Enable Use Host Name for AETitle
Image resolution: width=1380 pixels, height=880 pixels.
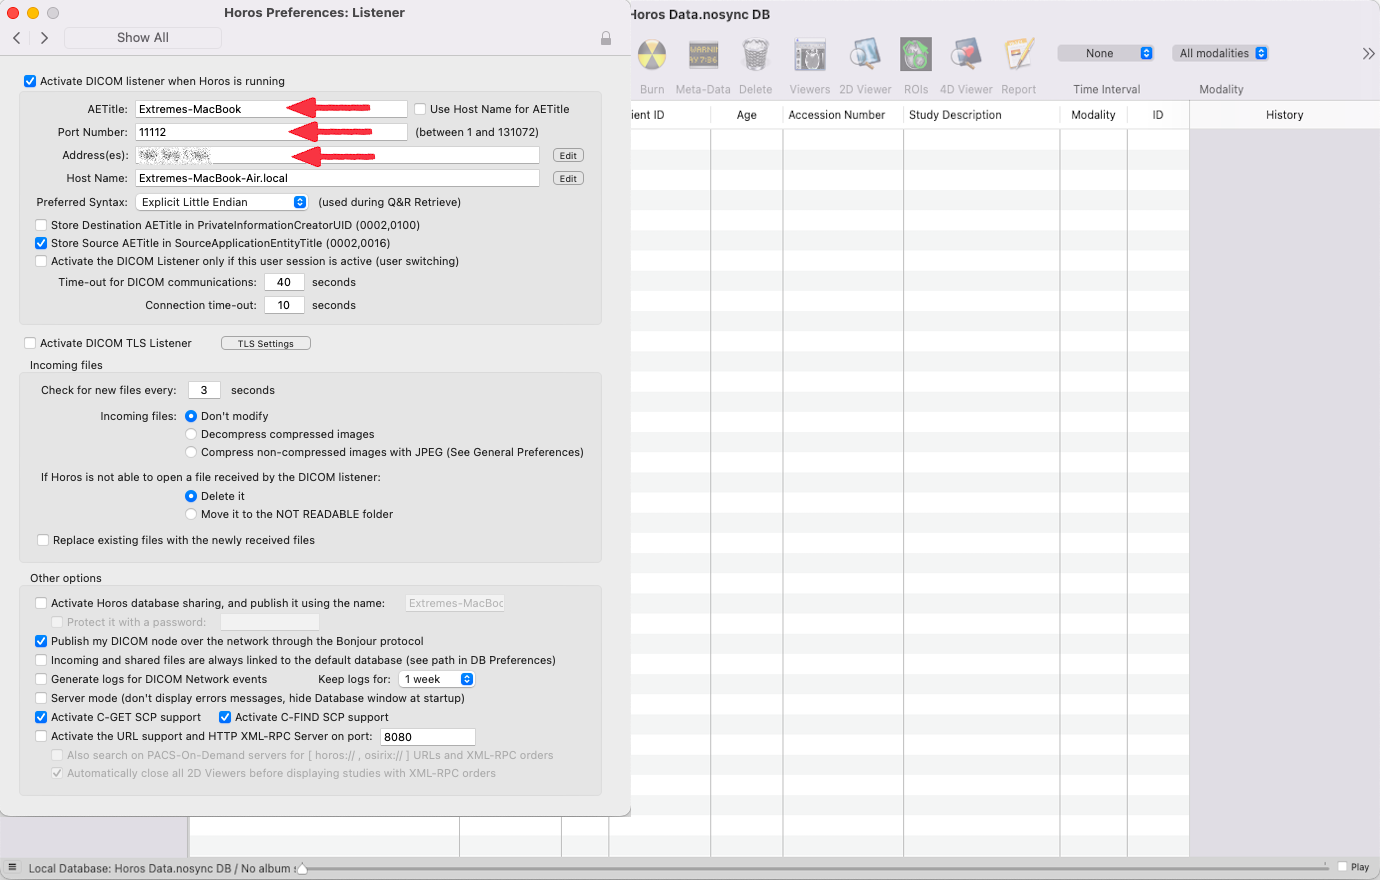(x=419, y=108)
